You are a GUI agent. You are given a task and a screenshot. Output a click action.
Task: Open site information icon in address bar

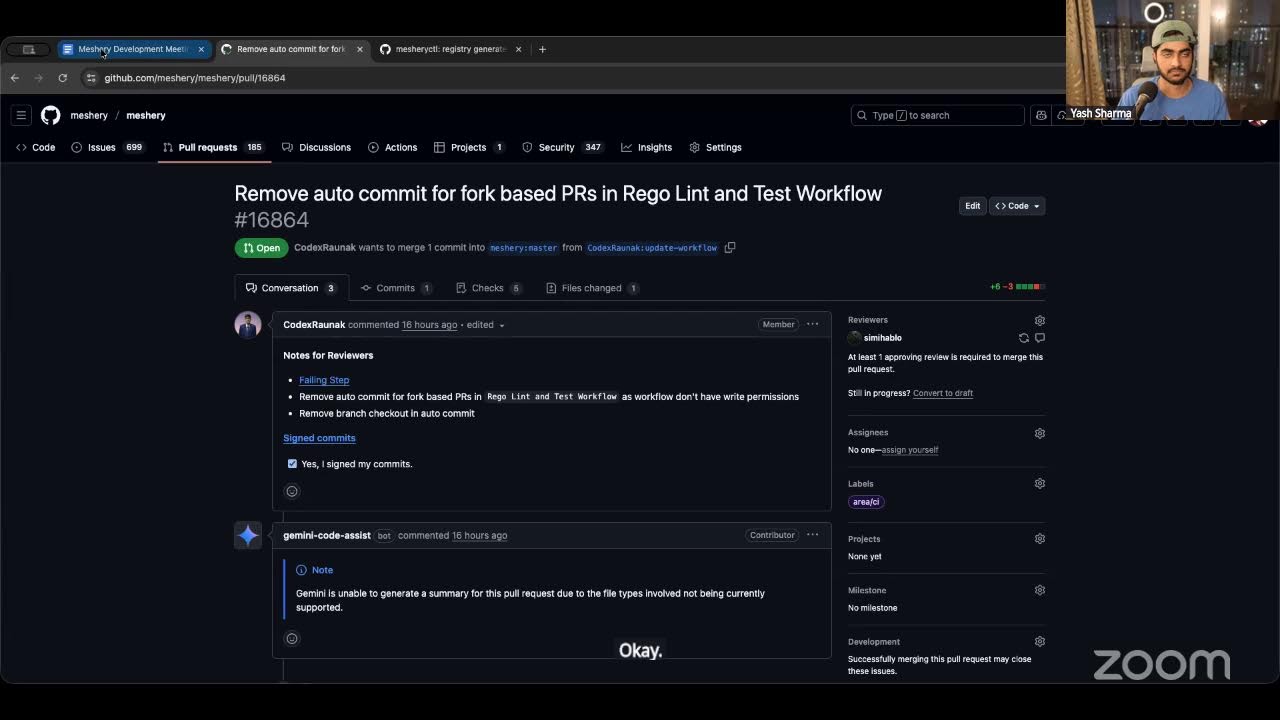tap(91, 78)
